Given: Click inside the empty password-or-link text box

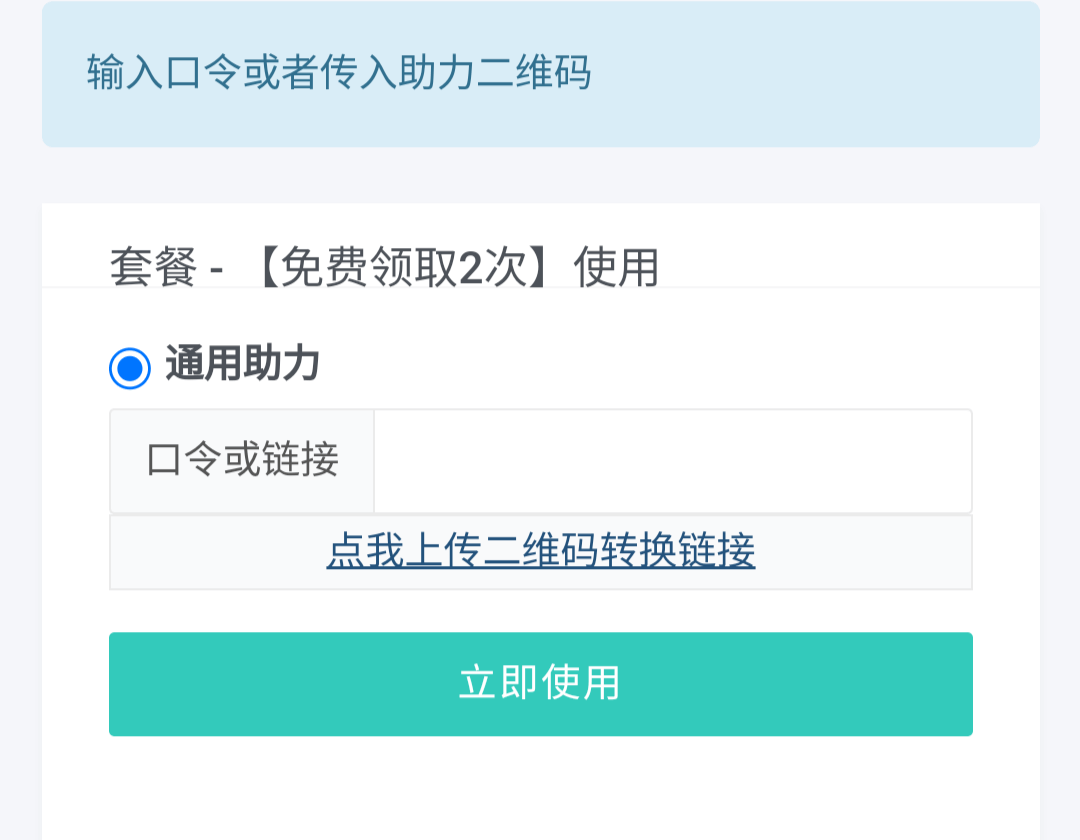Looking at the screenshot, I should pyautogui.click(x=672, y=461).
